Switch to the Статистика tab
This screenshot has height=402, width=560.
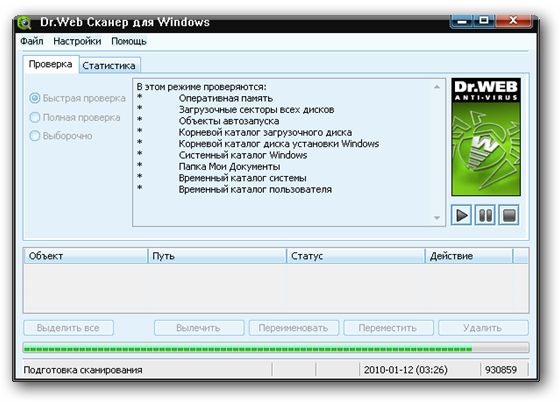click(x=109, y=66)
